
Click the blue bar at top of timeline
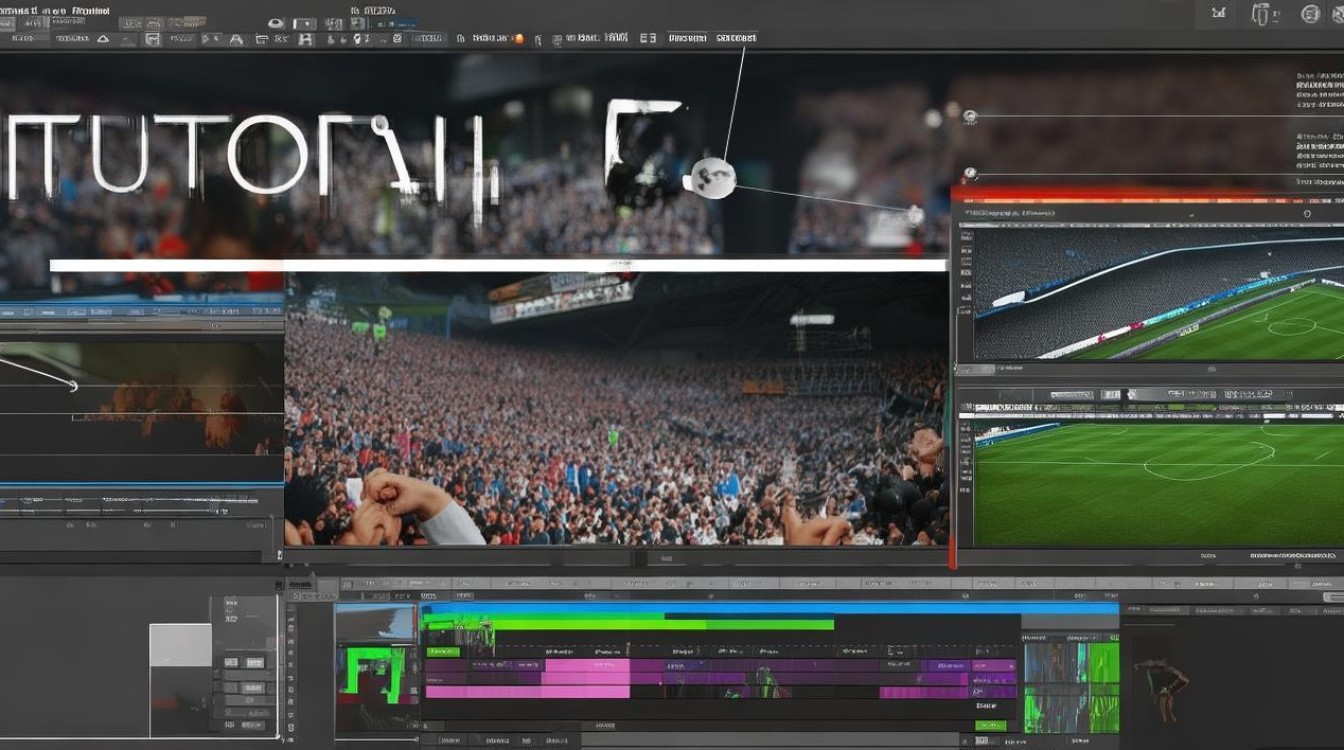[769, 608]
